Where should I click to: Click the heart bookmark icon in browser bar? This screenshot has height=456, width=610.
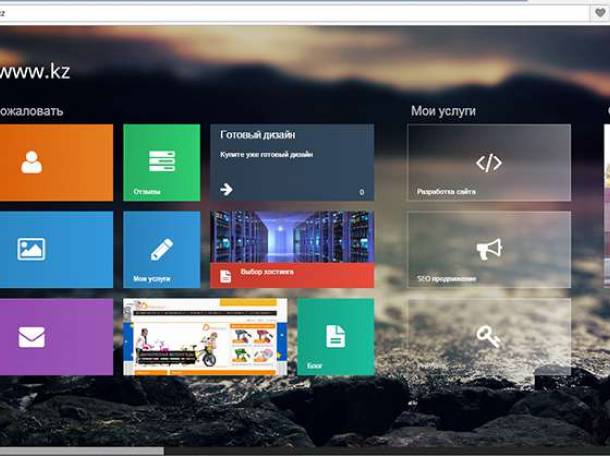[x=600, y=13]
